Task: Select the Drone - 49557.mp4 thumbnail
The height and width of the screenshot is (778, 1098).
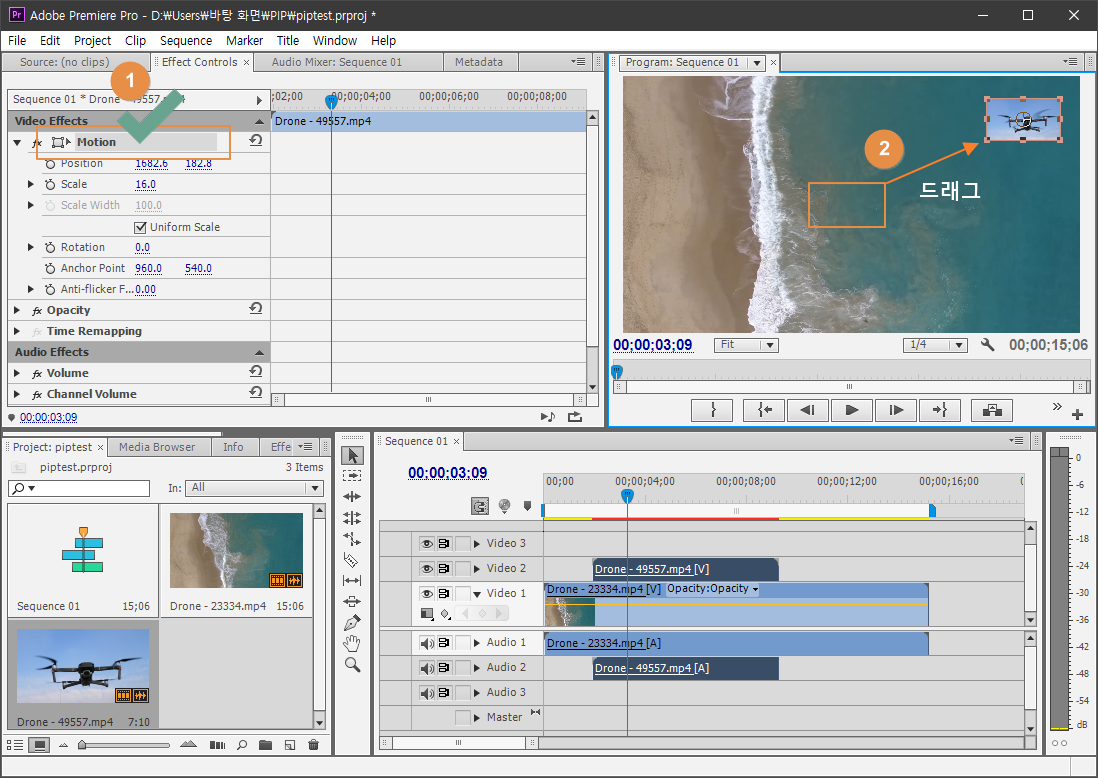Action: pyautogui.click(x=83, y=666)
